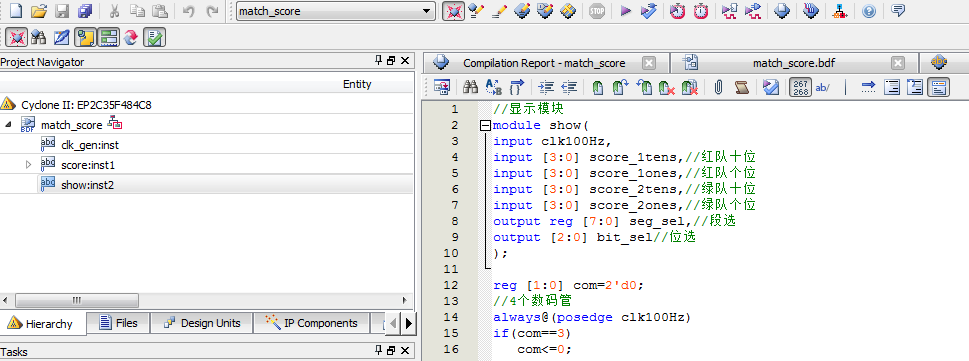Collapse match_score hierarchy node

click(x=9, y=124)
